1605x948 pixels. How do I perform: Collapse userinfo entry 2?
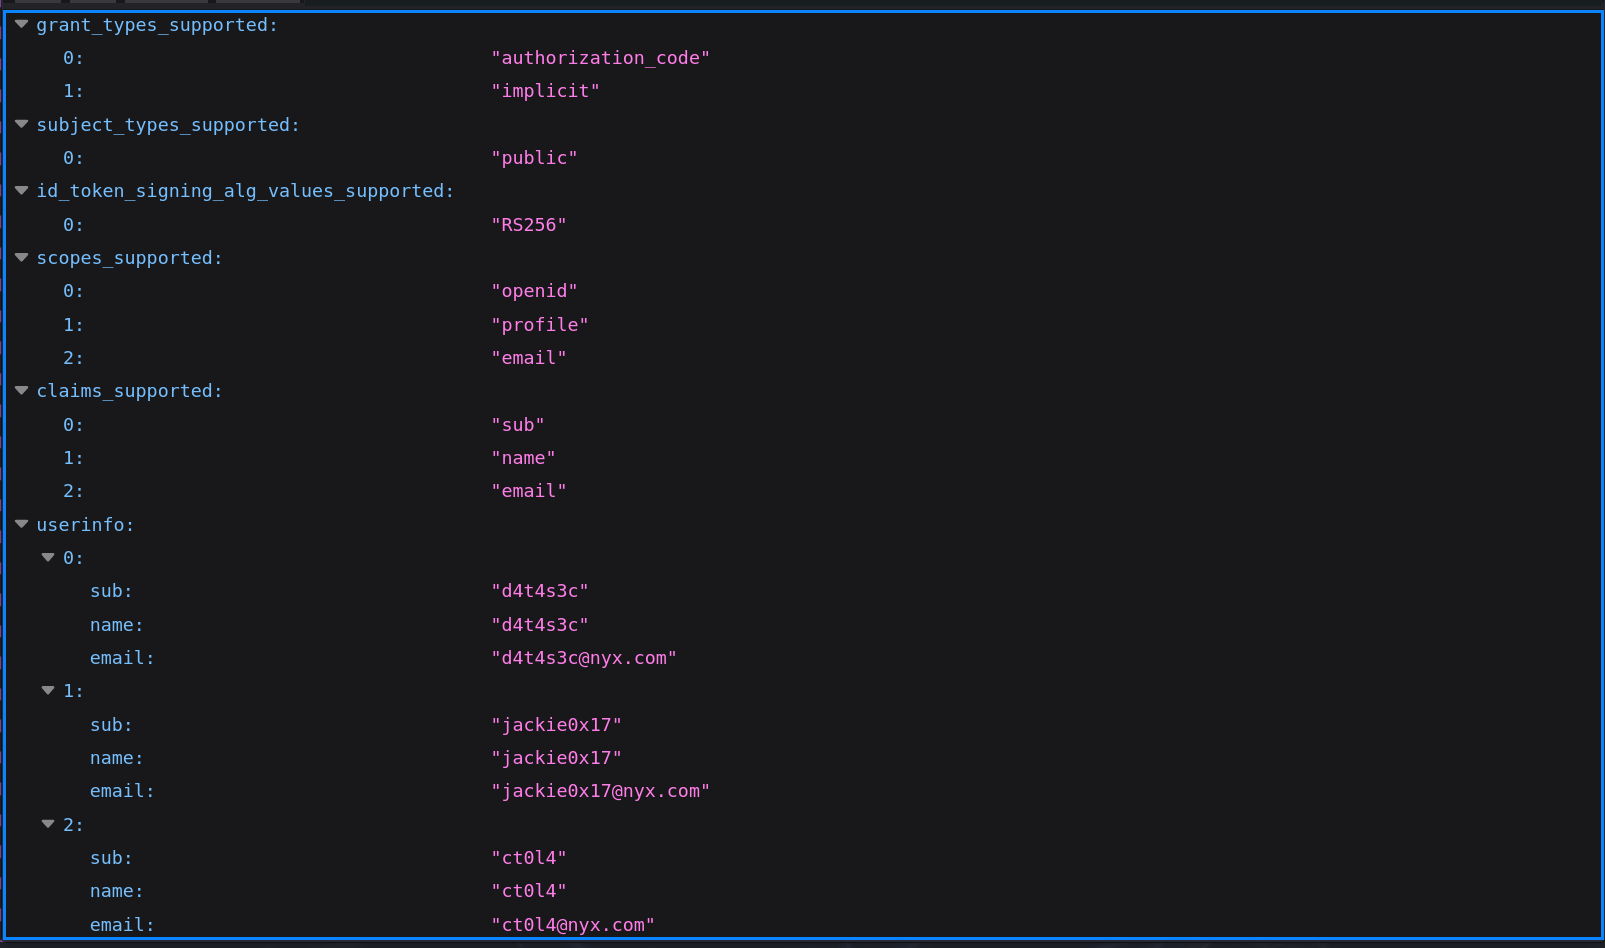point(48,825)
